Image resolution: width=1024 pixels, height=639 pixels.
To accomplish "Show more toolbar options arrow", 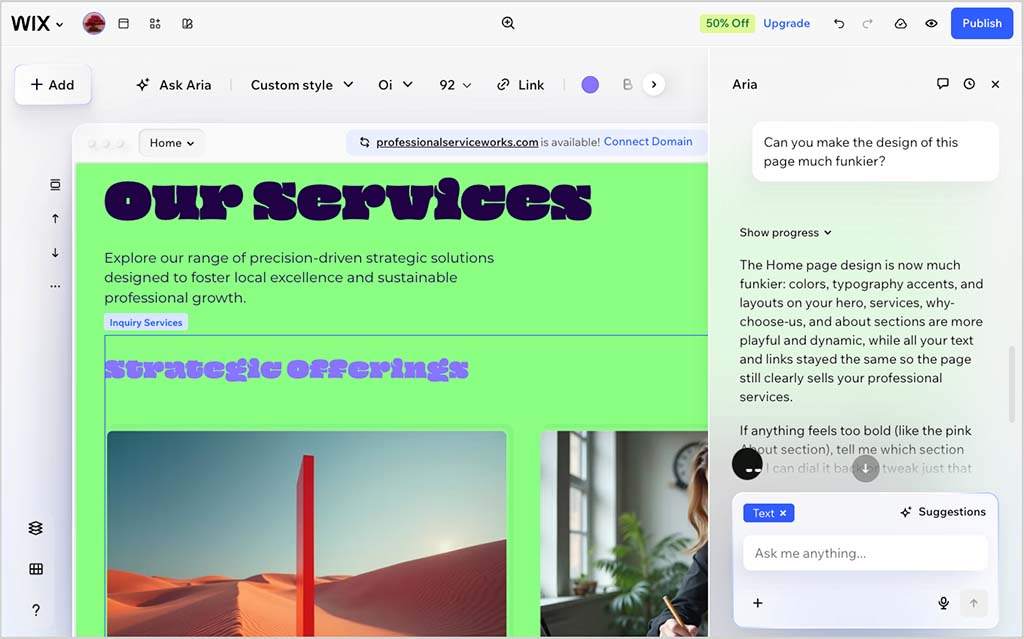I will (654, 84).
